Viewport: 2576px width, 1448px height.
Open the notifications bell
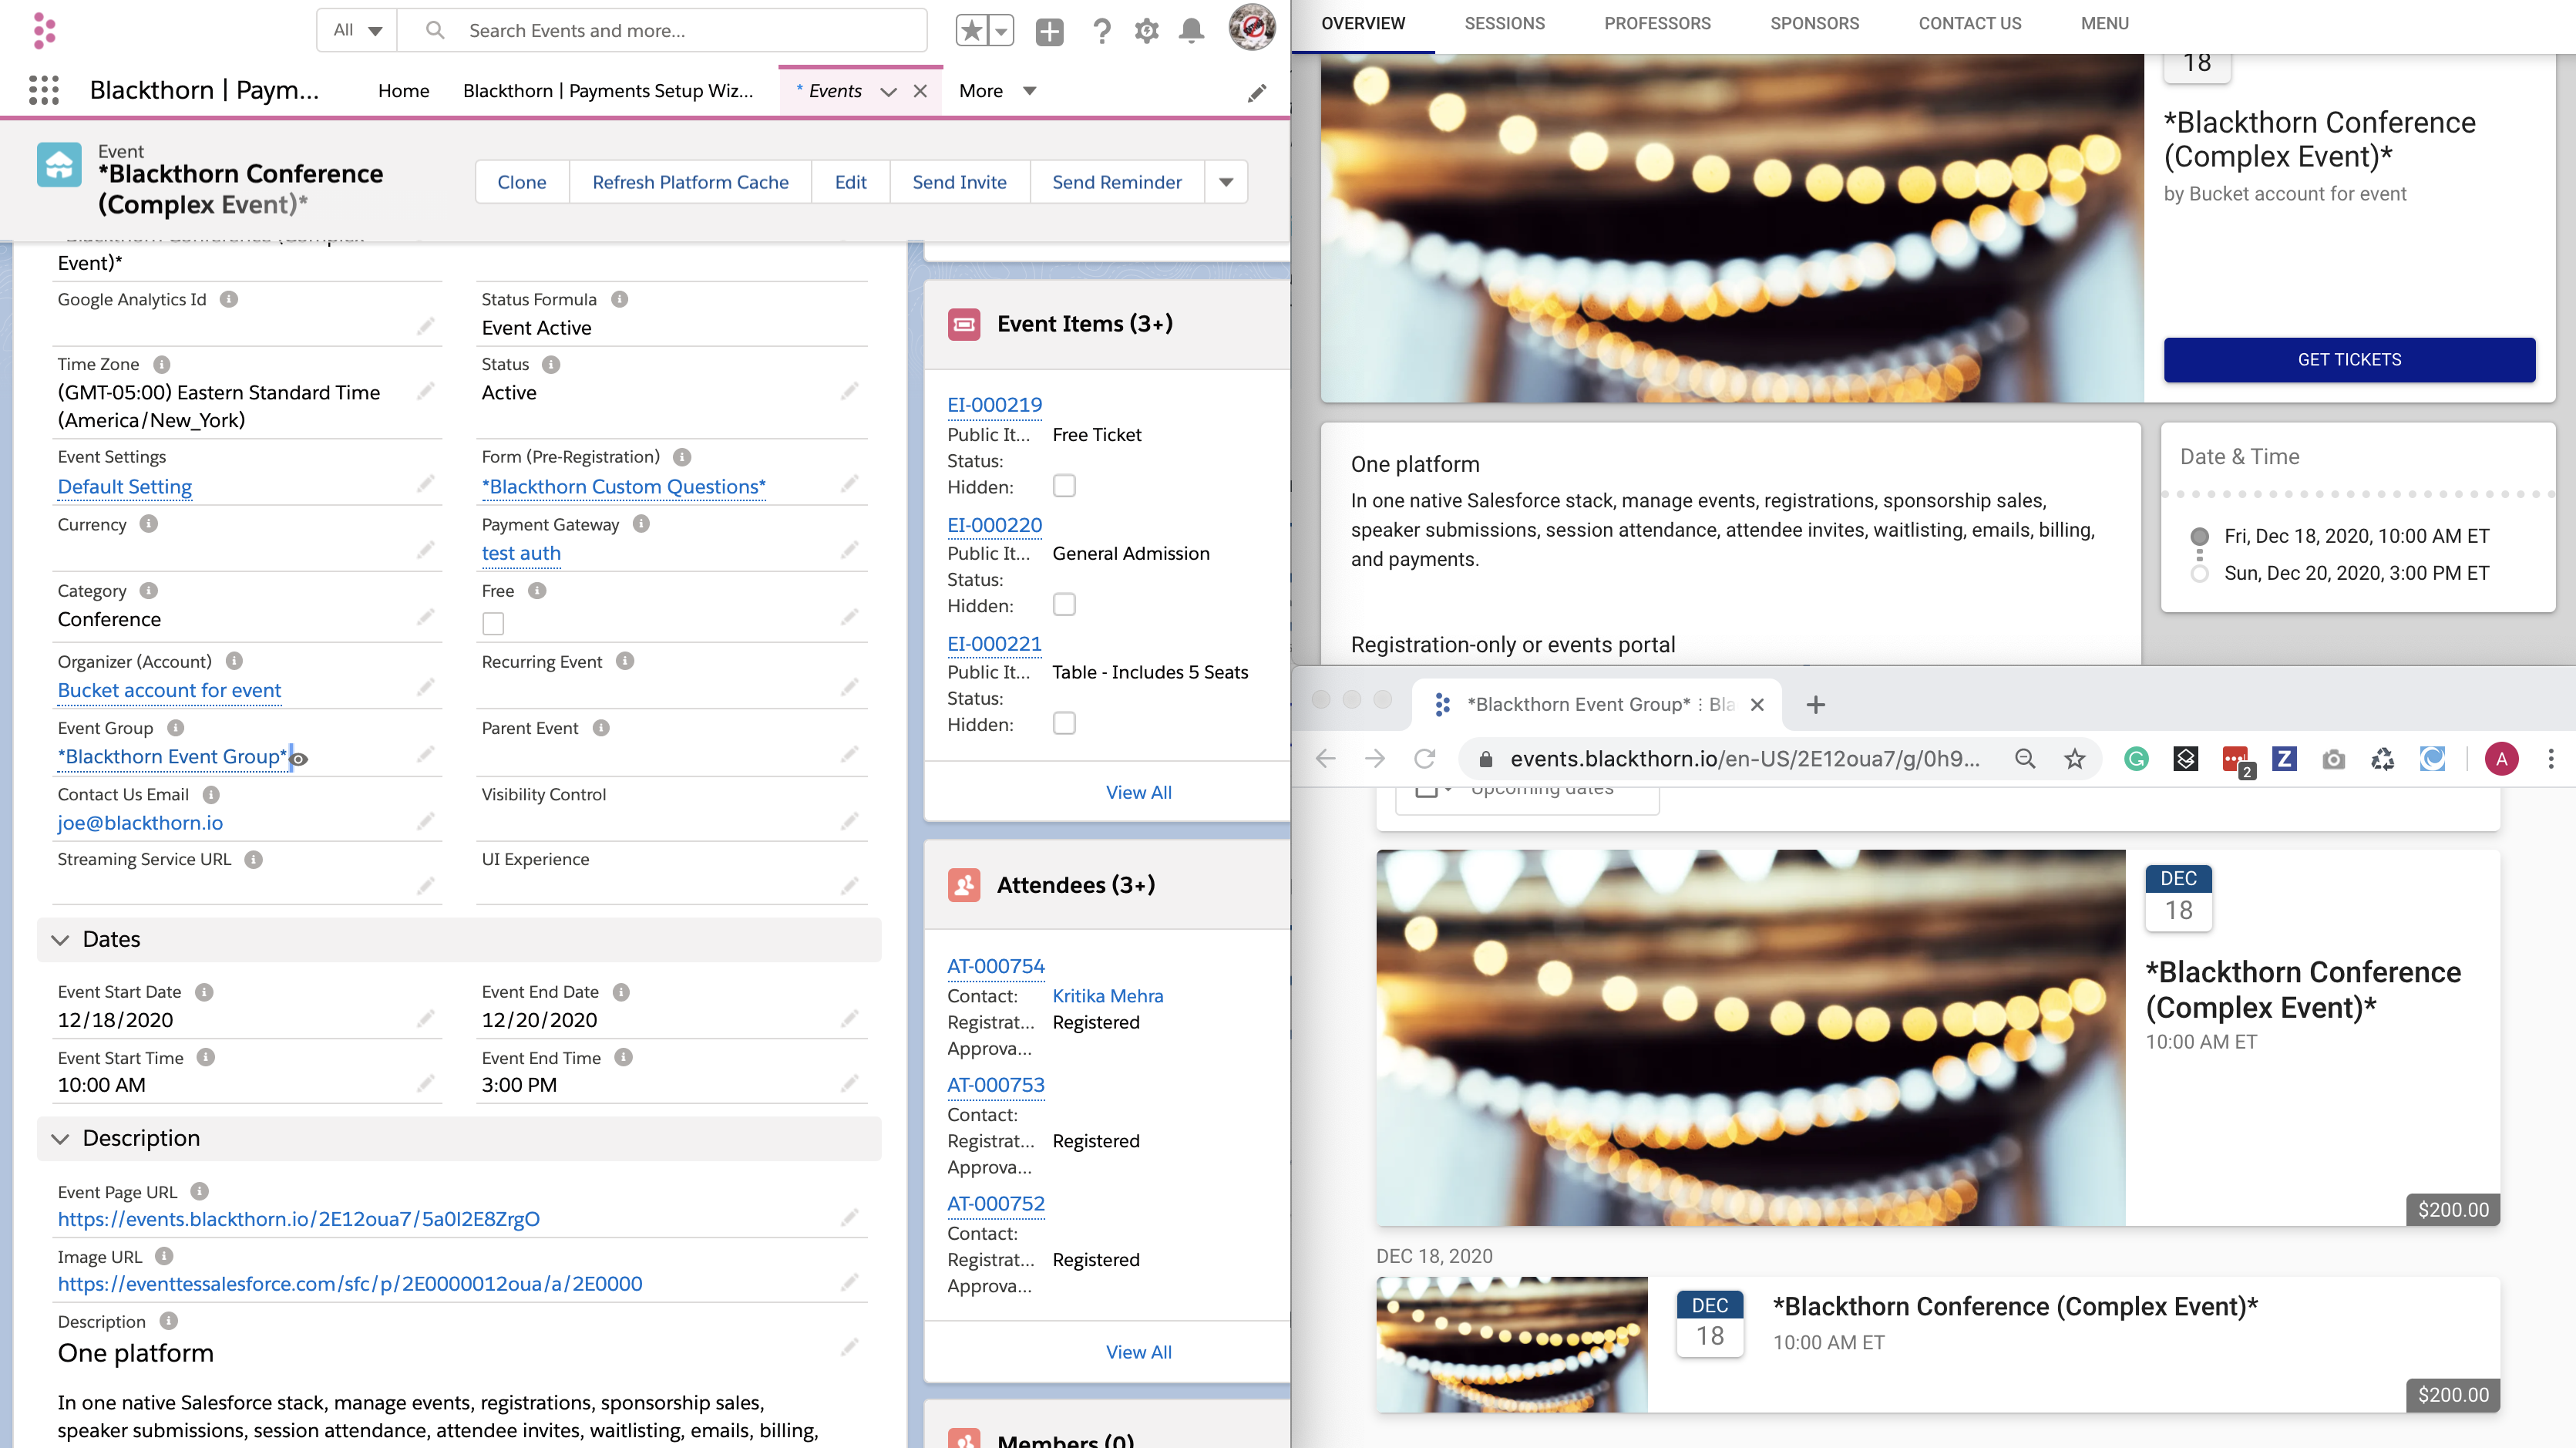pyautogui.click(x=1191, y=31)
